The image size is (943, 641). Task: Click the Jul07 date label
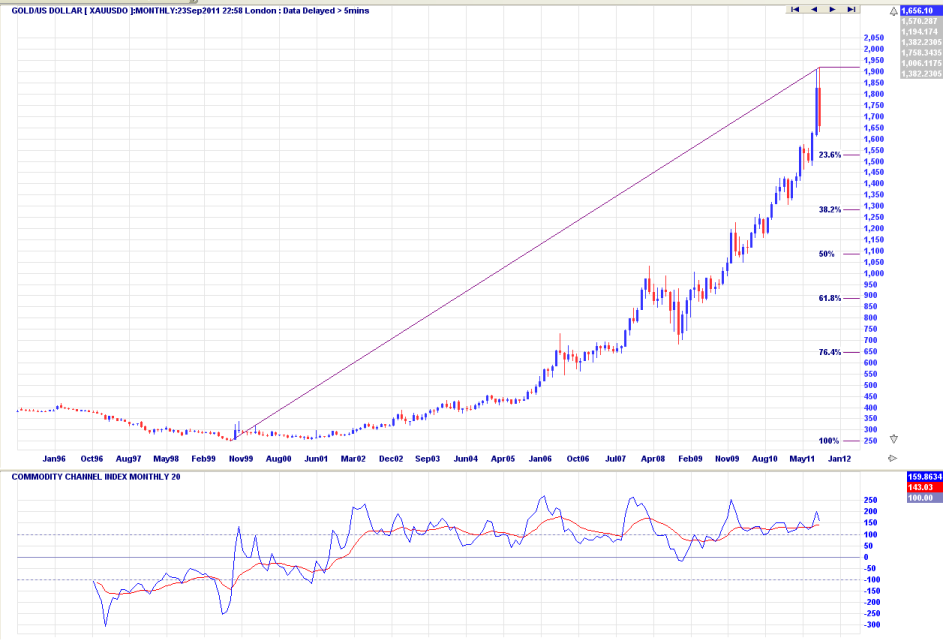(615, 459)
